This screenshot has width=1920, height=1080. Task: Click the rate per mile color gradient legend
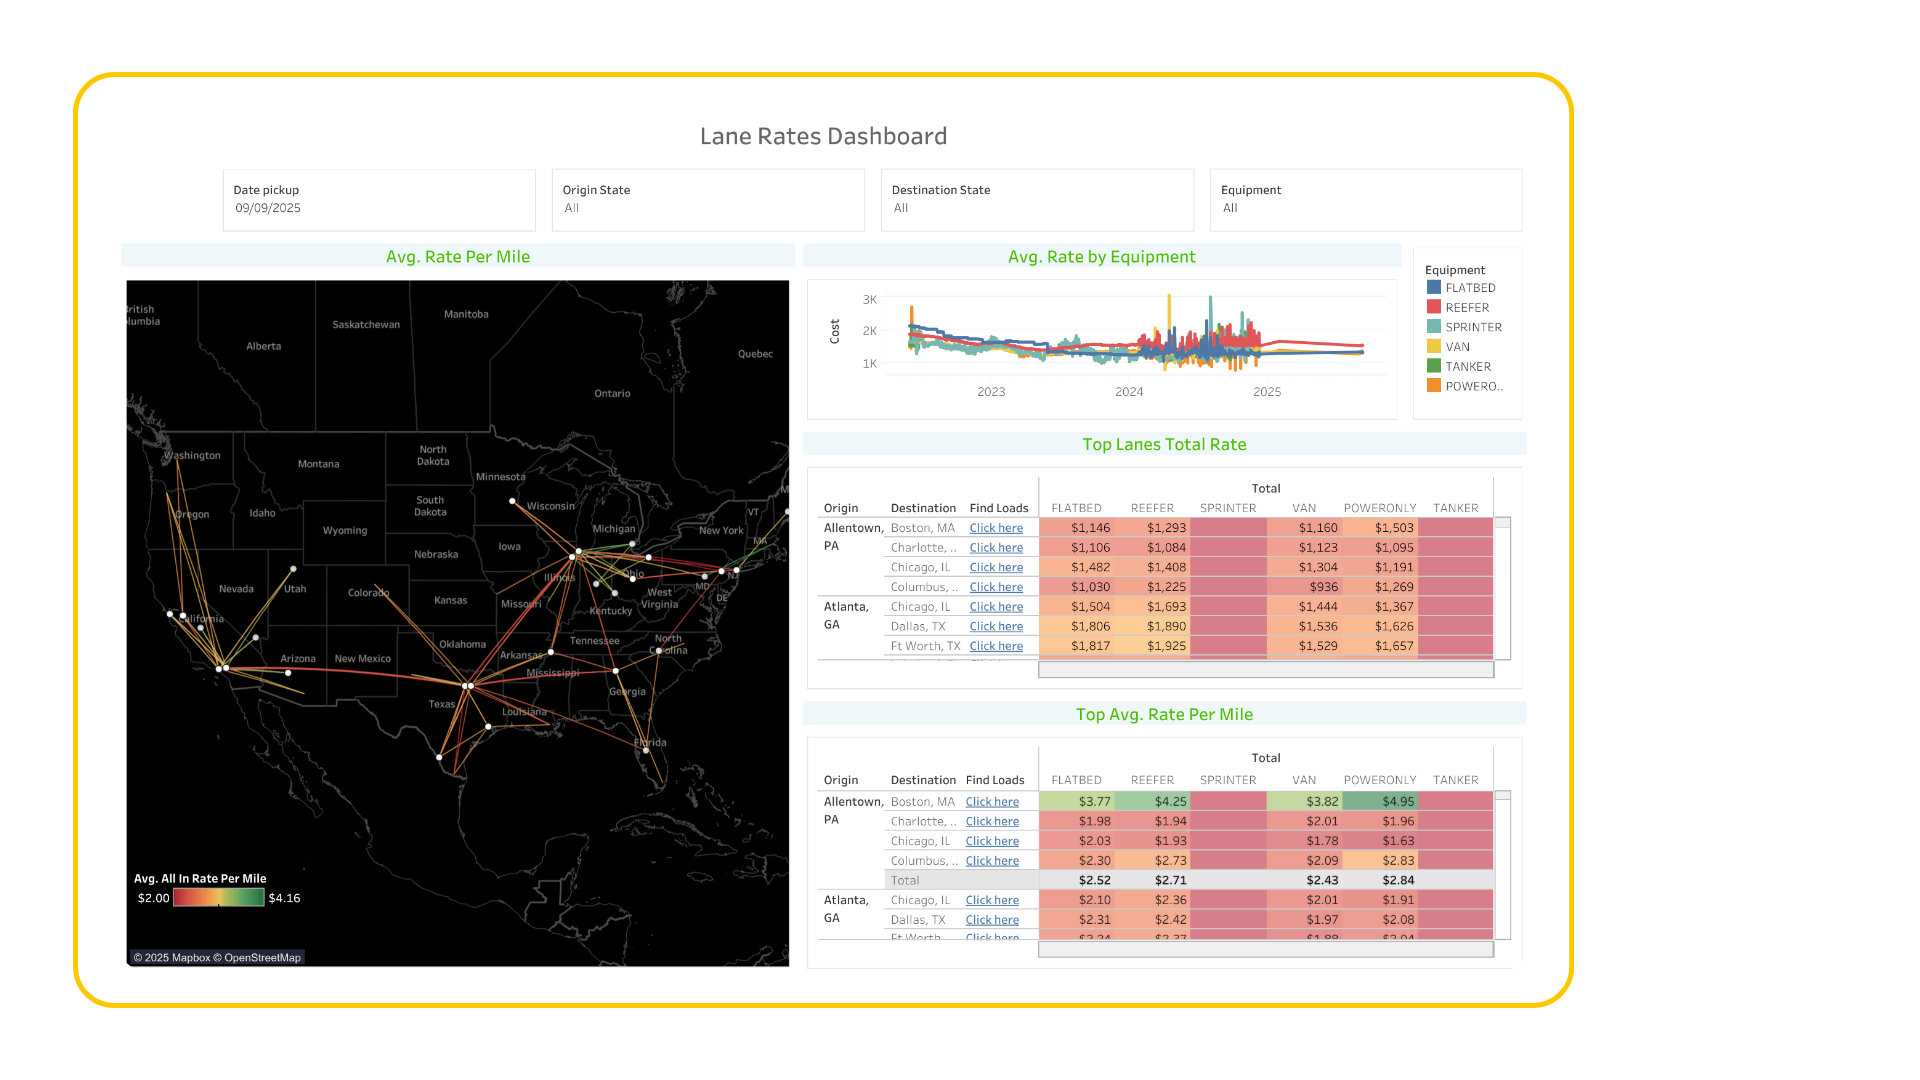click(218, 898)
